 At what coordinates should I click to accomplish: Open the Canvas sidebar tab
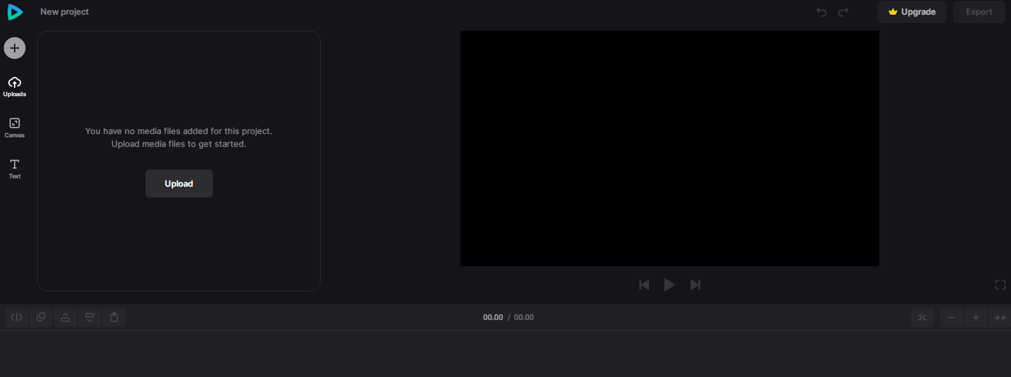coord(14,128)
